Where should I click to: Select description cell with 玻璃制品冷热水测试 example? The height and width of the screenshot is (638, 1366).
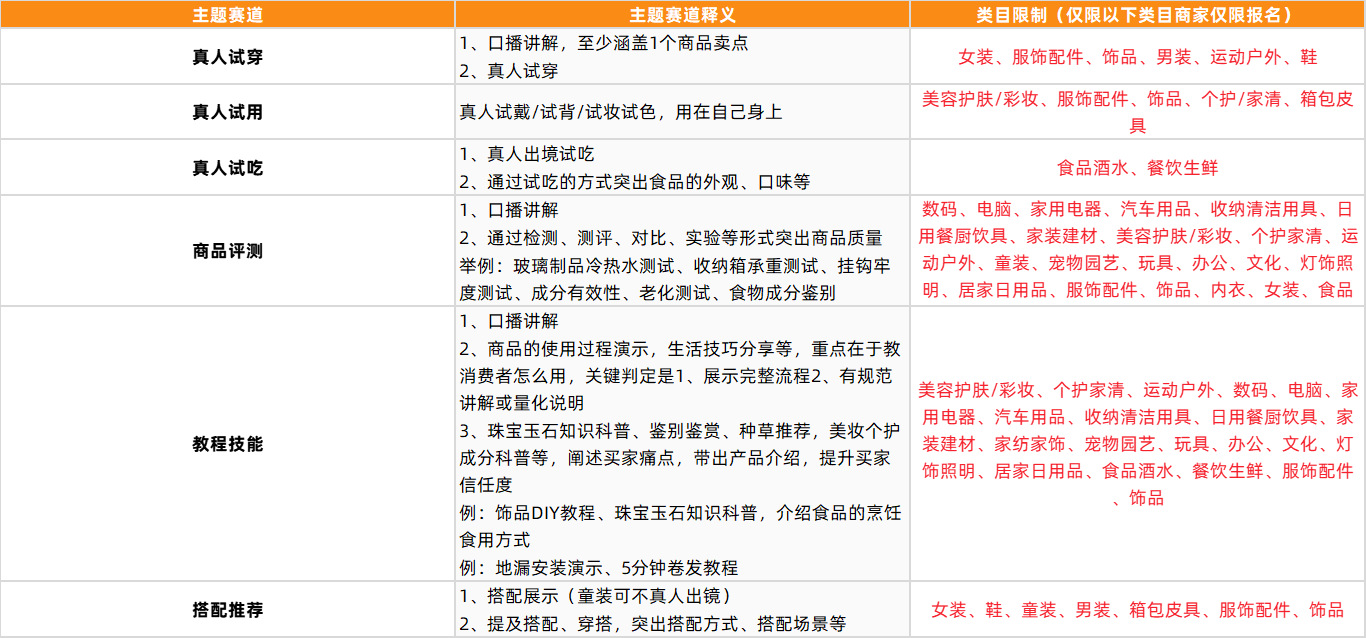pos(682,251)
